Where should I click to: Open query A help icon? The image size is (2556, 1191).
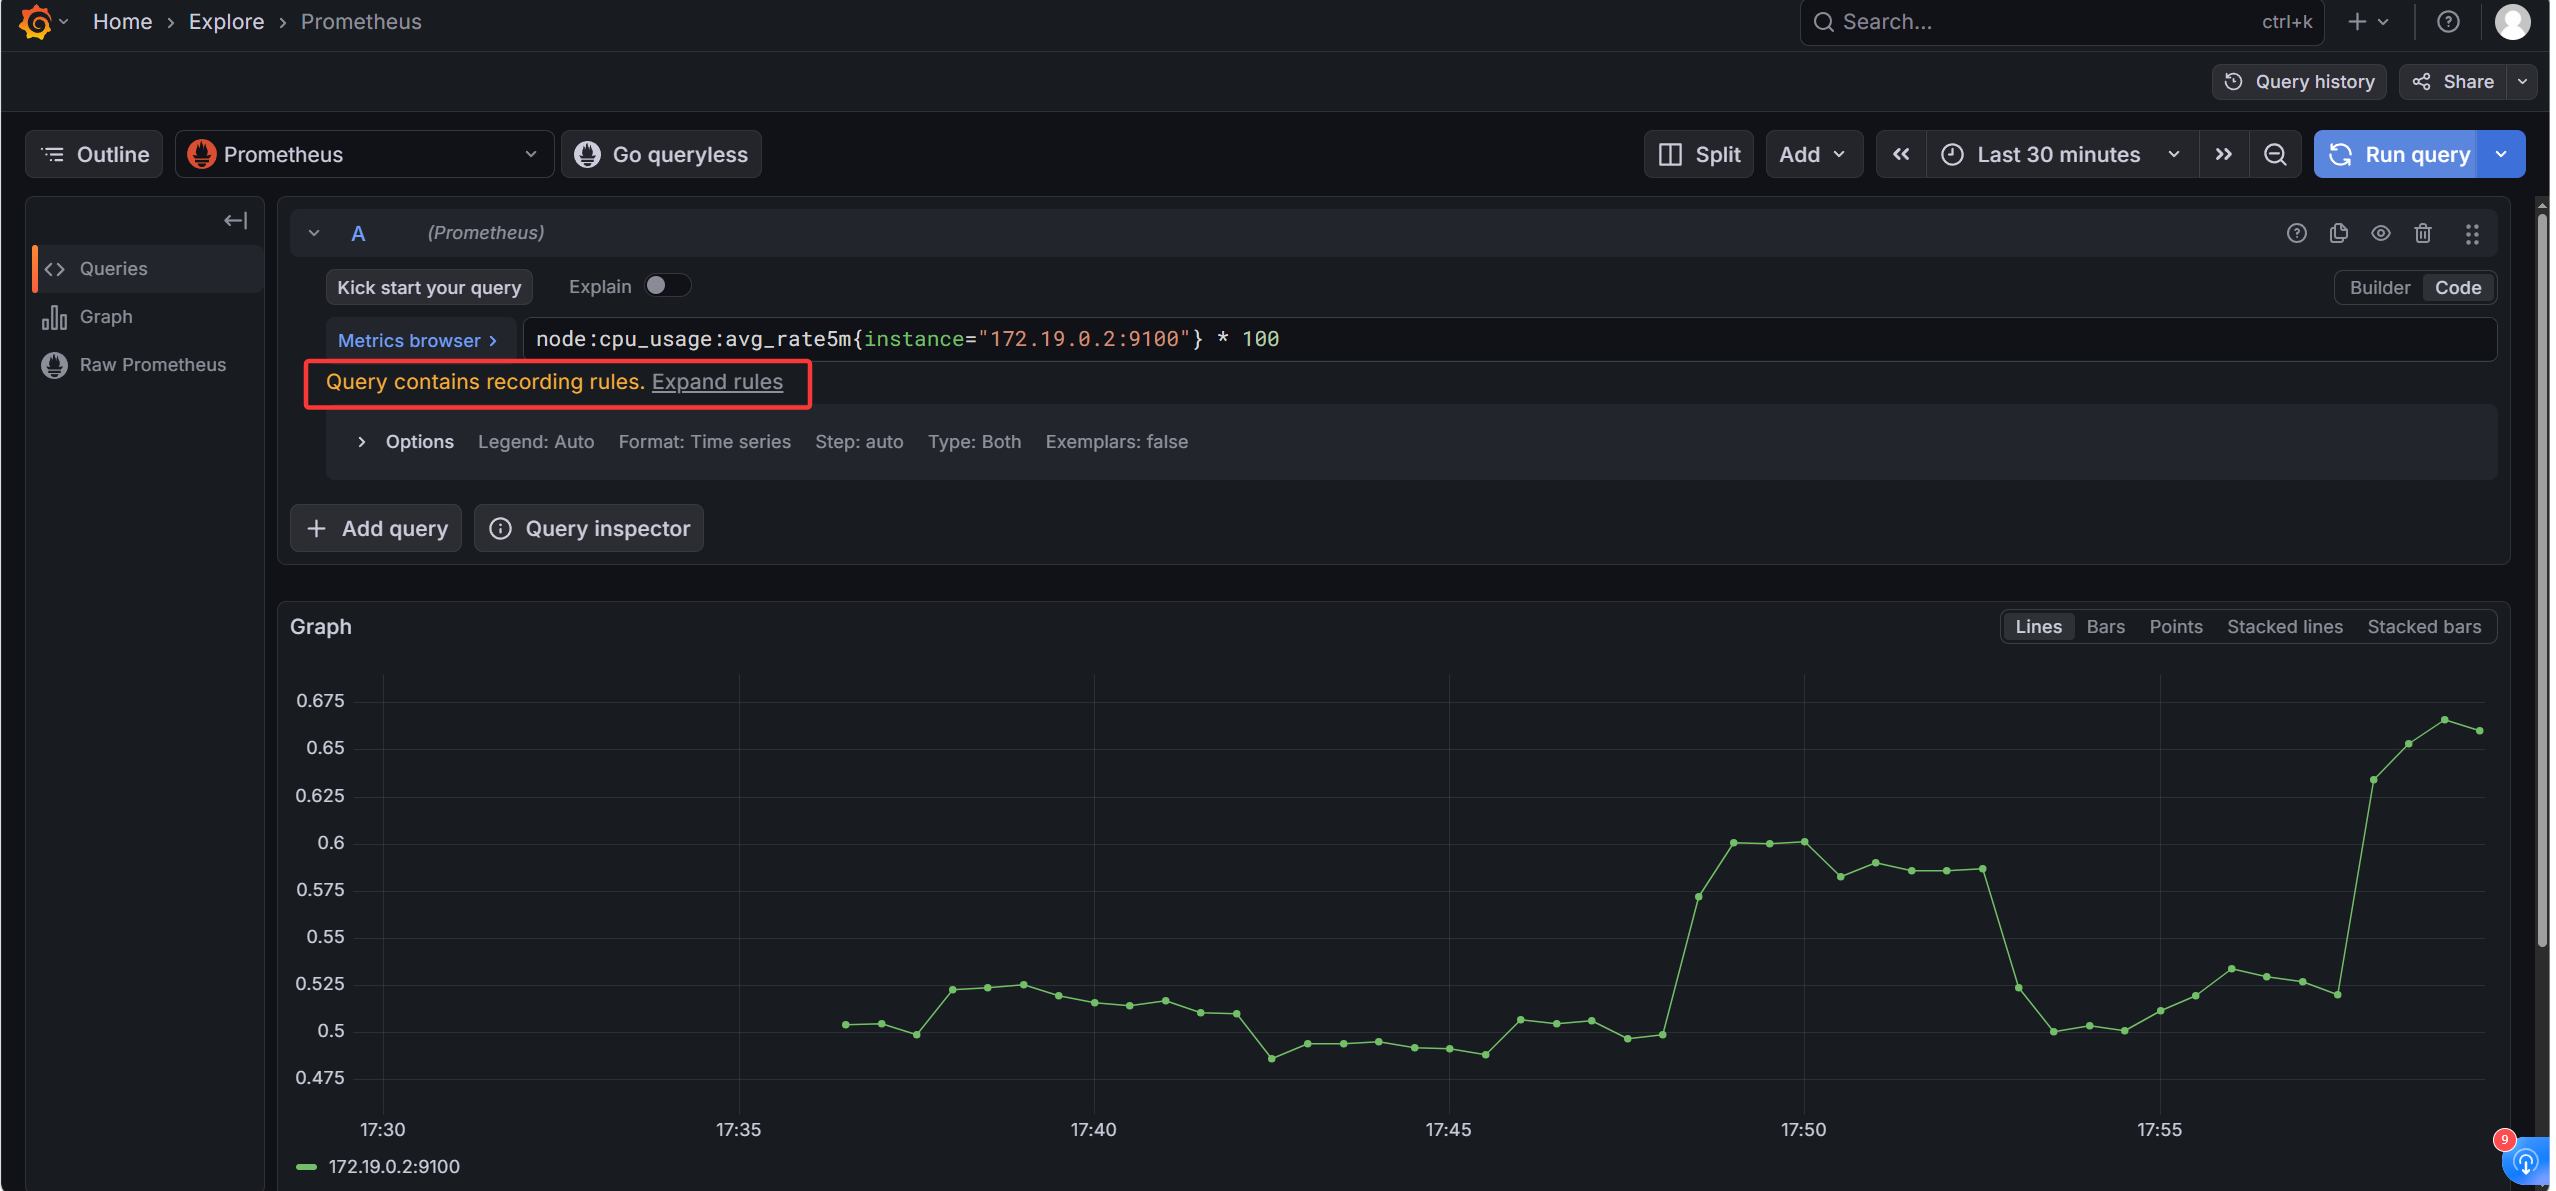point(2296,233)
